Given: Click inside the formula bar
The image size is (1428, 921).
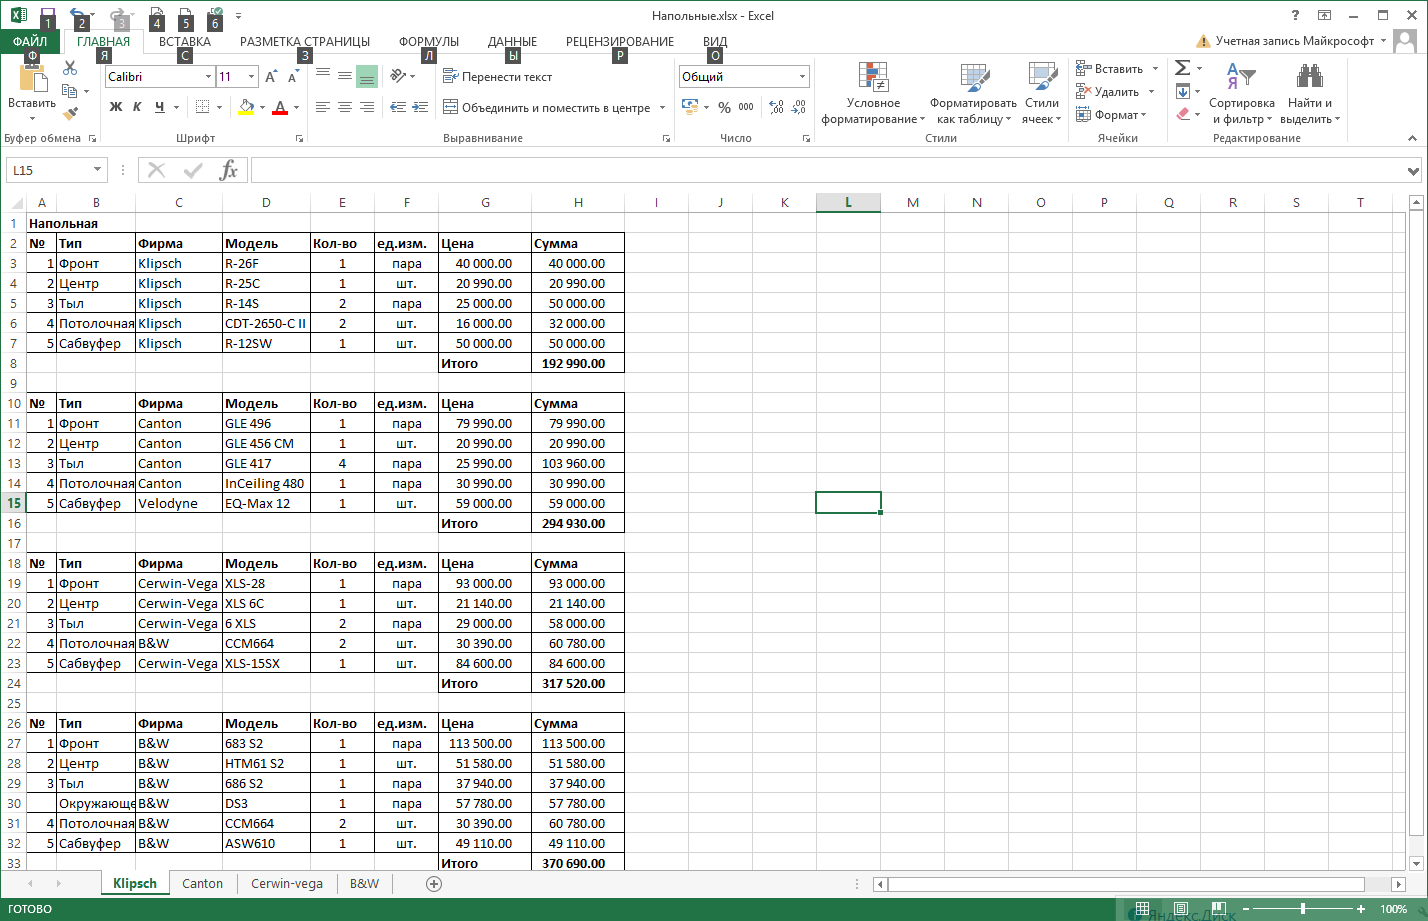Looking at the screenshot, I should pyautogui.click(x=828, y=170).
